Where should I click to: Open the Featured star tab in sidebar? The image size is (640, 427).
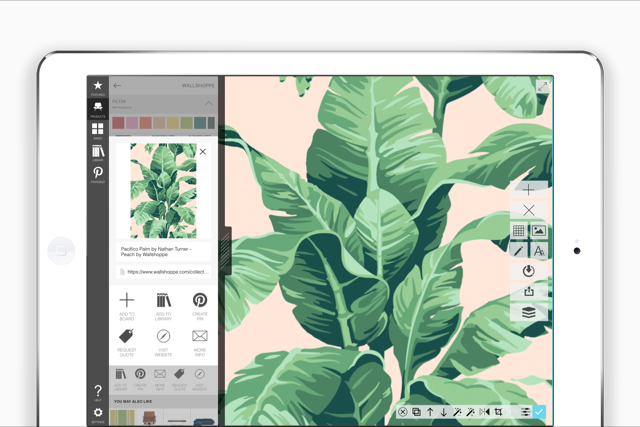98,87
